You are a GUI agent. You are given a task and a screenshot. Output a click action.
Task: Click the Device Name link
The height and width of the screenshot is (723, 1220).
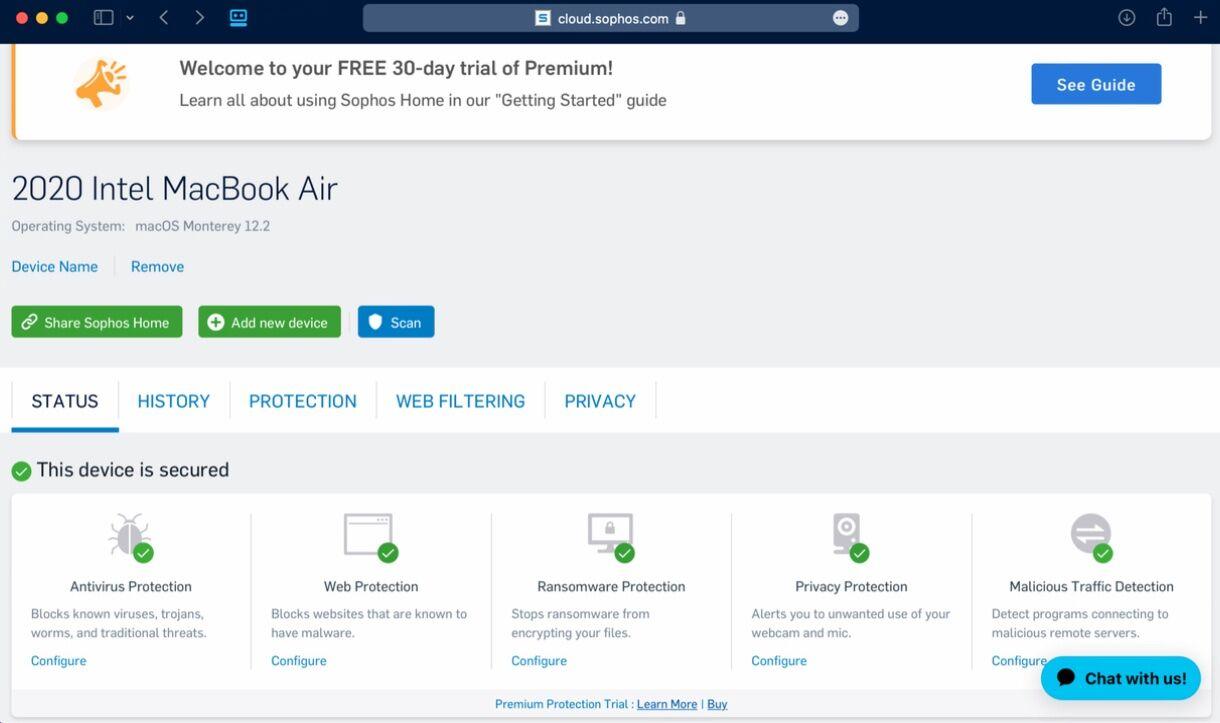coord(55,266)
